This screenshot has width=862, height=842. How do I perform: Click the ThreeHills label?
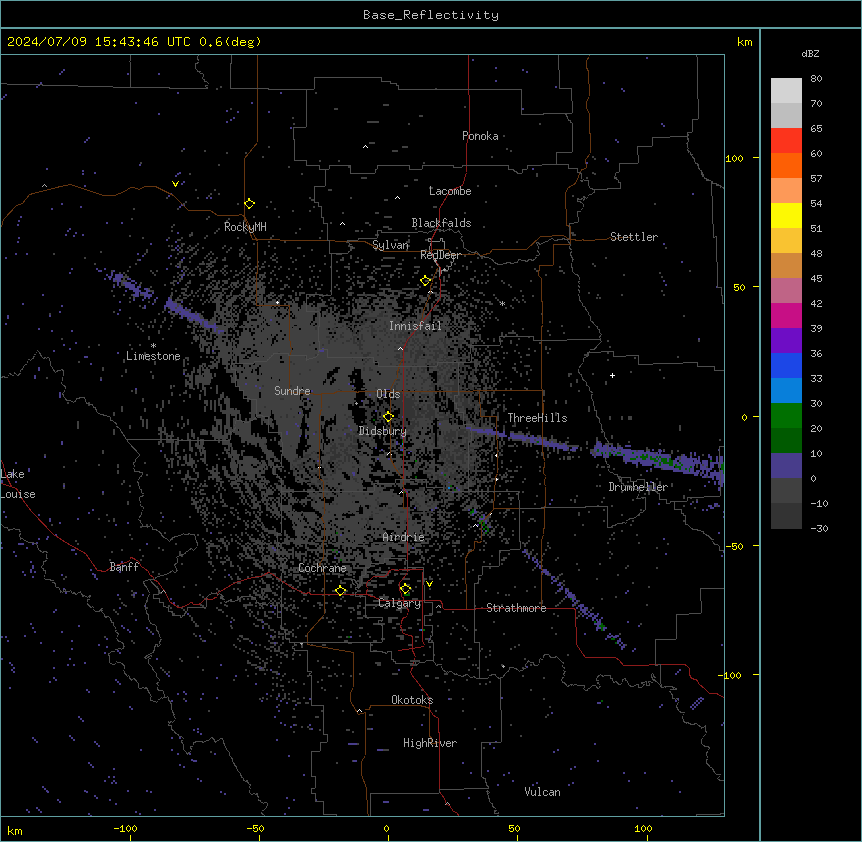(537, 418)
